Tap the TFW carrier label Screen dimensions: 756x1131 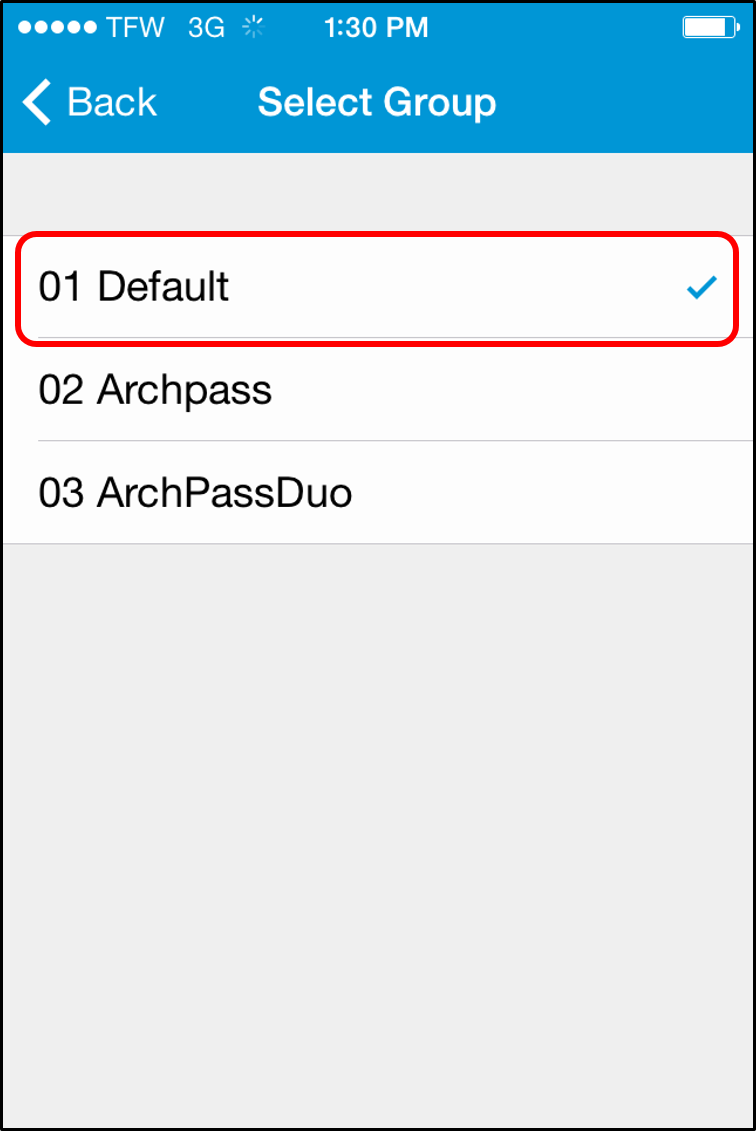tap(136, 27)
